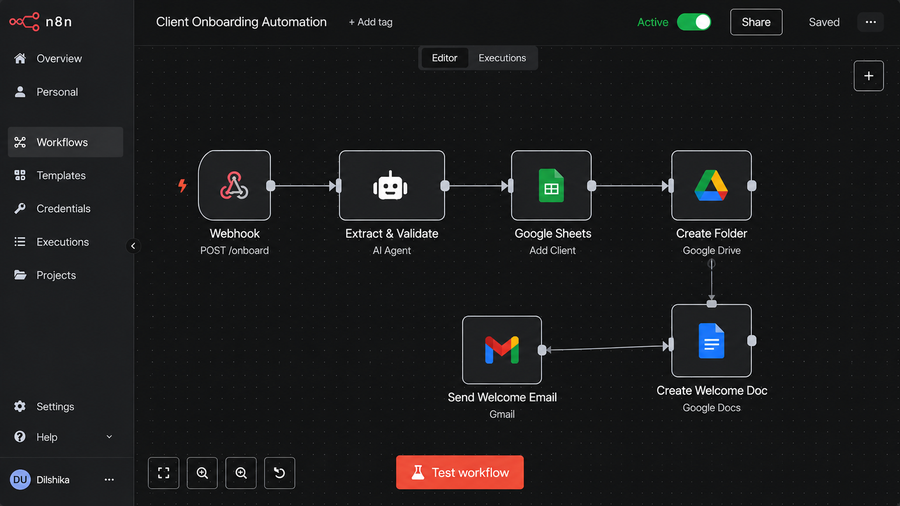The image size is (900, 506).
Task: Click the Share button
Action: [x=756, y=22]
